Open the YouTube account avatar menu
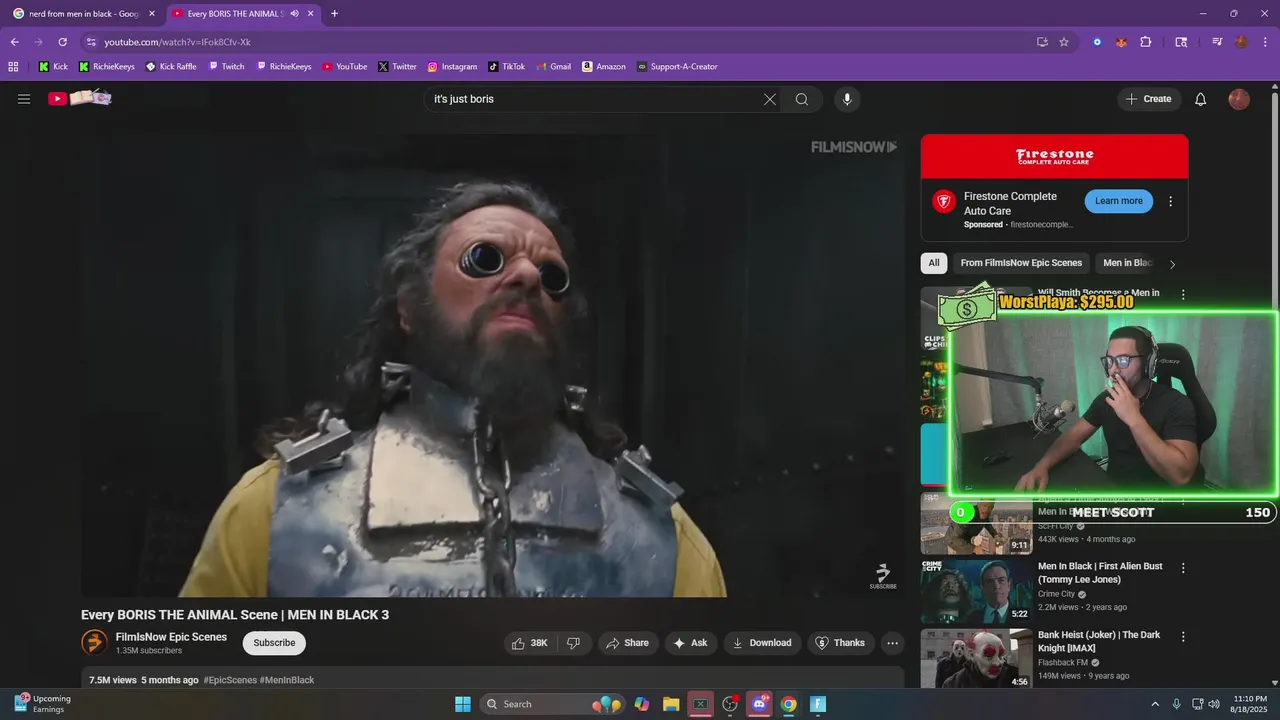Viewport: 1280px width, 720px height. click(x=1239, y=99)
